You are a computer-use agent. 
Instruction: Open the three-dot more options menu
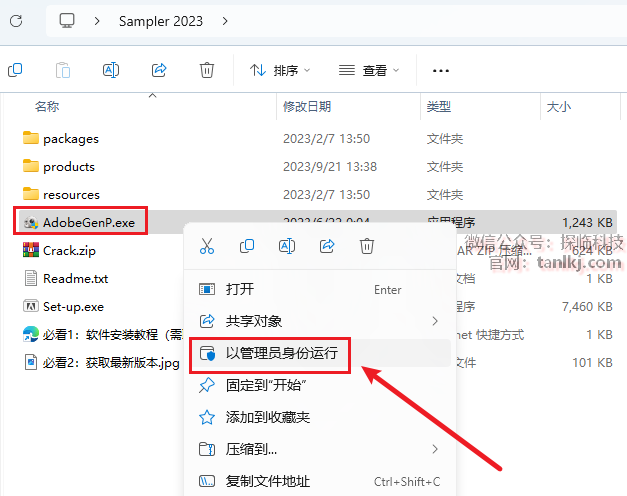441,71
